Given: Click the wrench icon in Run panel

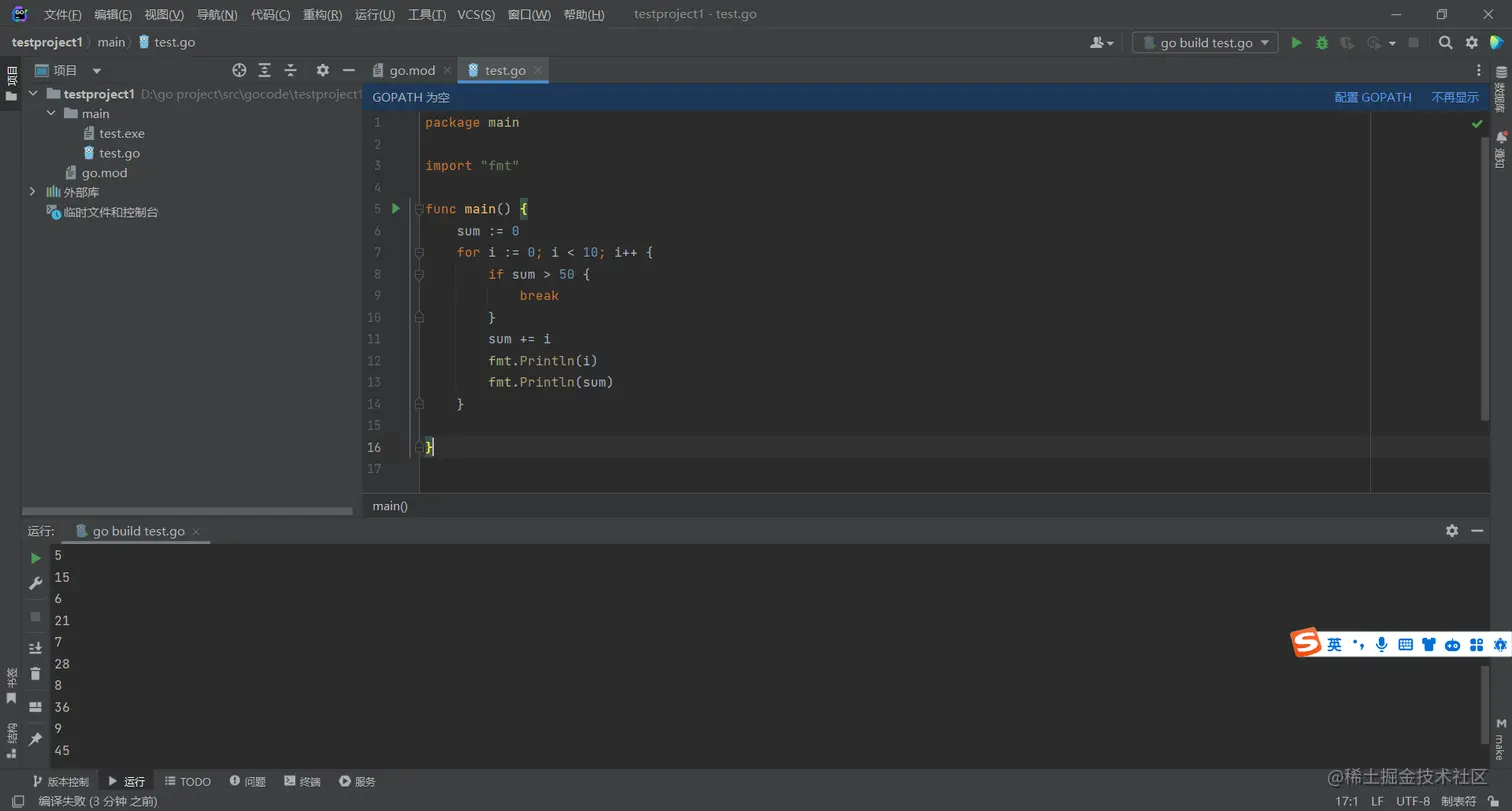Looking at the screenshot, I should pyautogui.click(x=36, y=583).
